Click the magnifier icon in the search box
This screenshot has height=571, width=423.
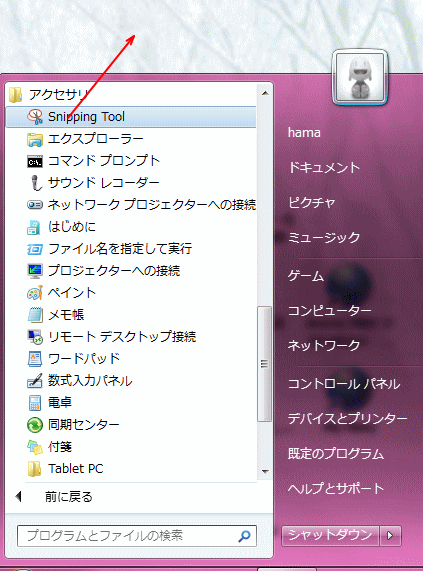coord(244,536)
